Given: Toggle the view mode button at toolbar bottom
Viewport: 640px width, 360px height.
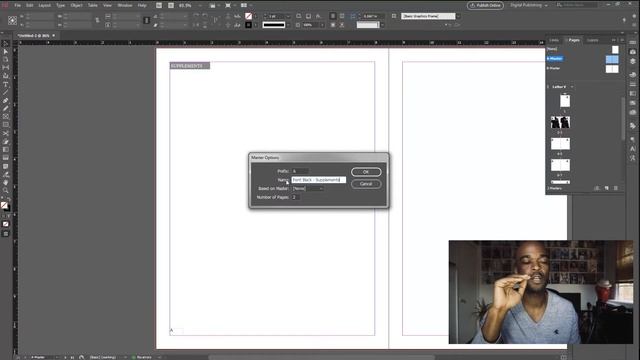Looking at the screenshot, I should [5, 233].
